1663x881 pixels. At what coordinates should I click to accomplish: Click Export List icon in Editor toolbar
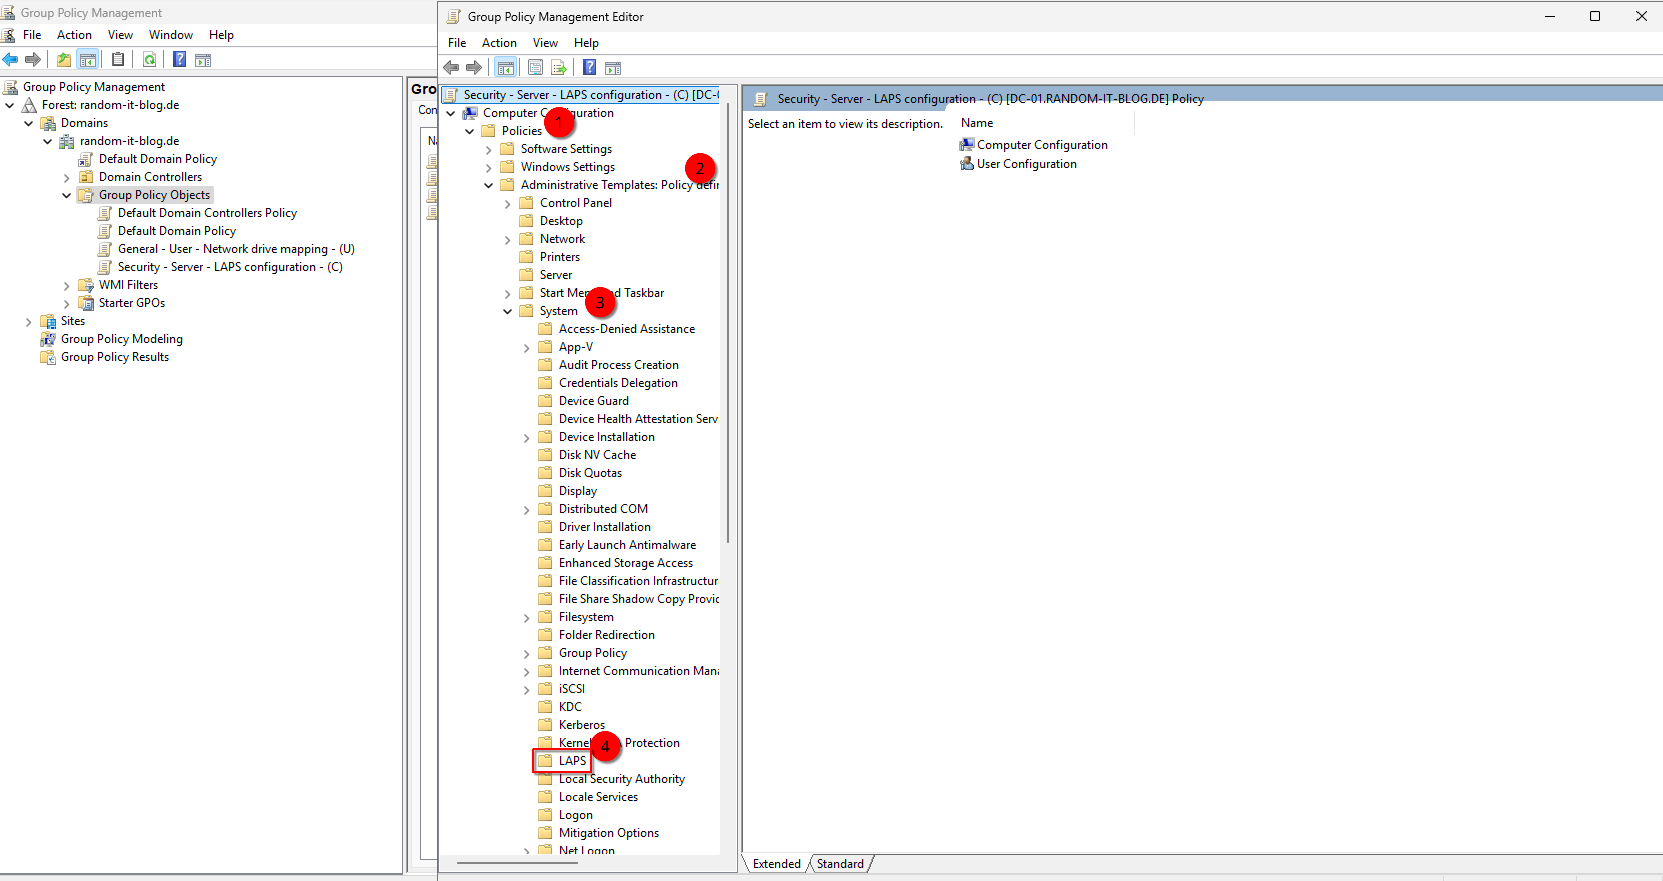click(x=559, y=68)
